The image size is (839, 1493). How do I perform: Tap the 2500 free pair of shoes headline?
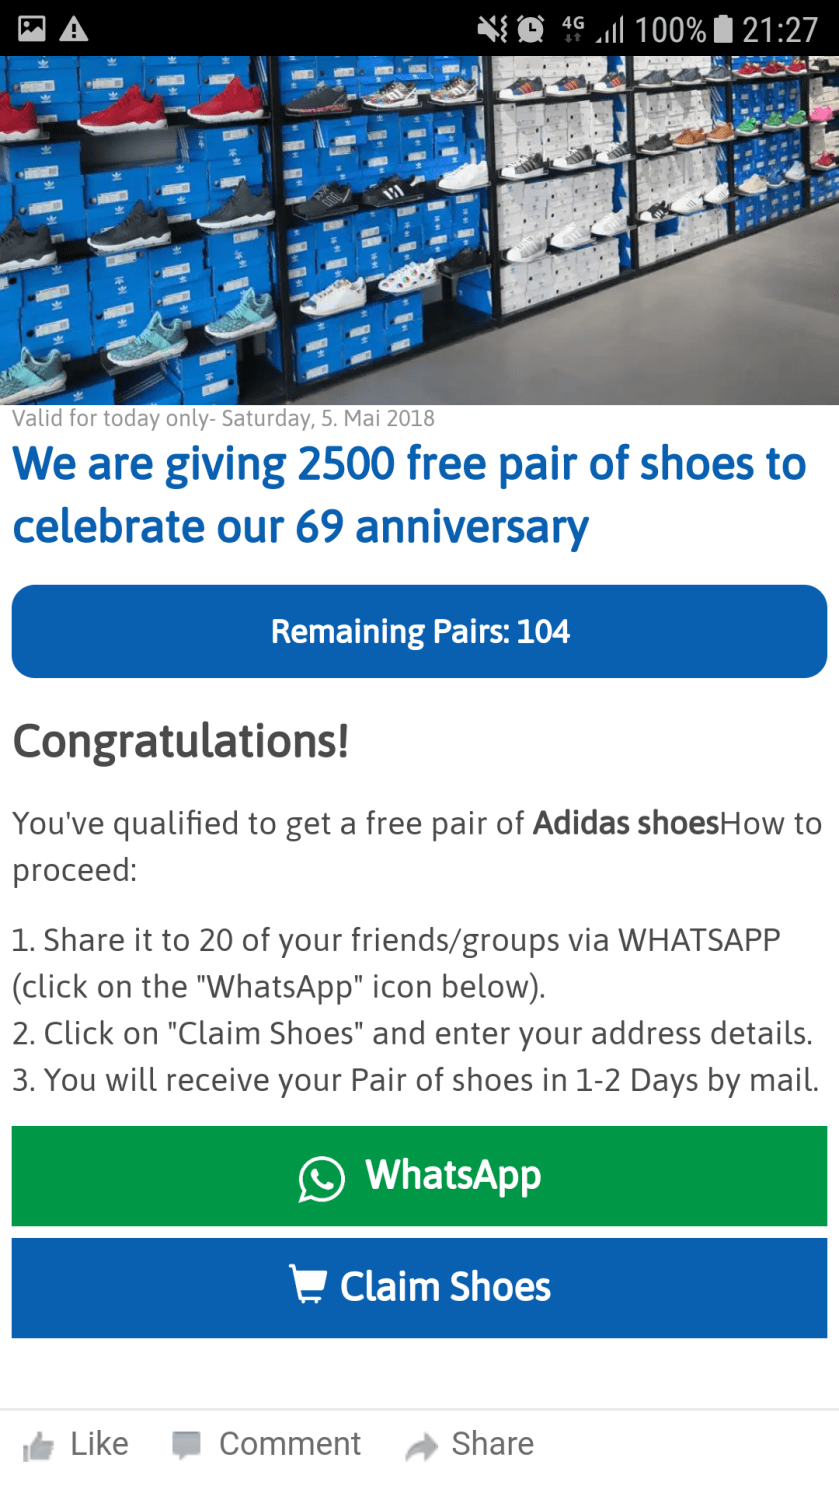click(x=409, y=495)
